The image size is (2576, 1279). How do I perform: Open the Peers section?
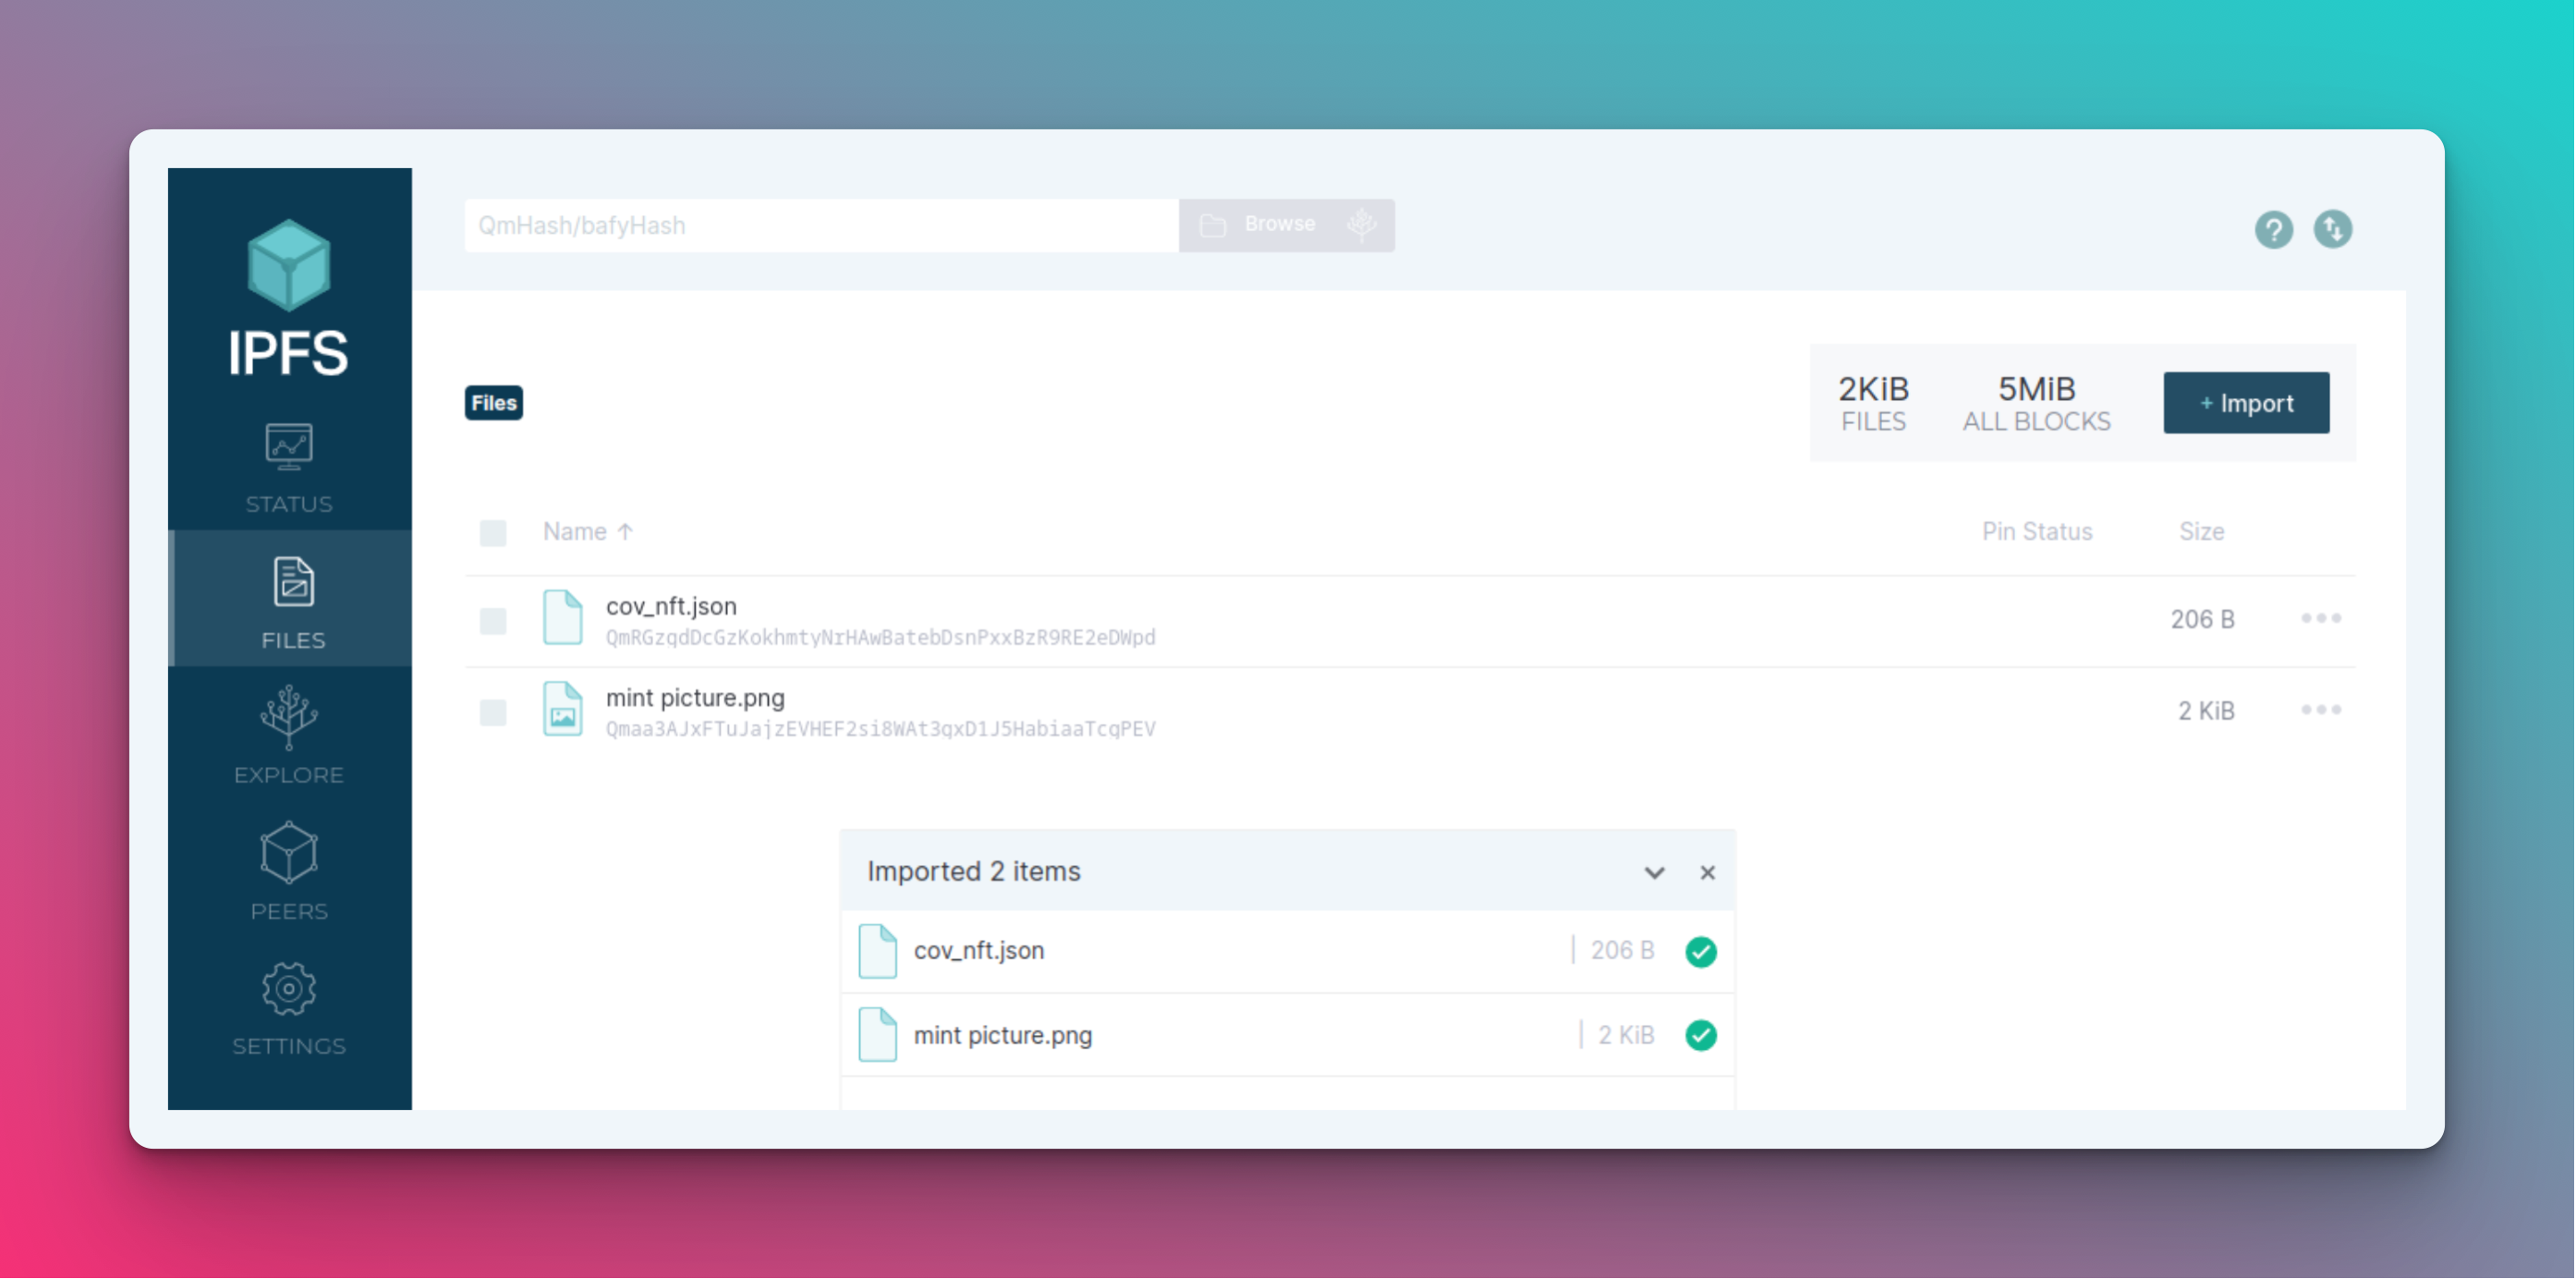[289, 871]
